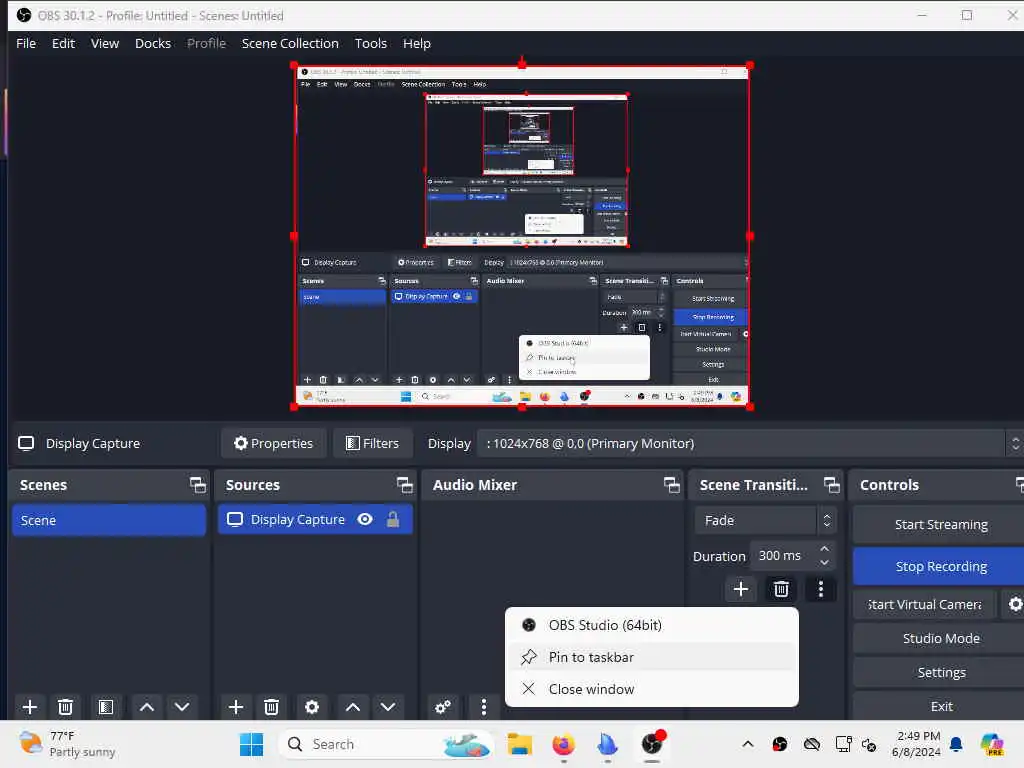Open the Audio Mixer three-dot menu
The image size is (1024, 768).
(483, 707)
